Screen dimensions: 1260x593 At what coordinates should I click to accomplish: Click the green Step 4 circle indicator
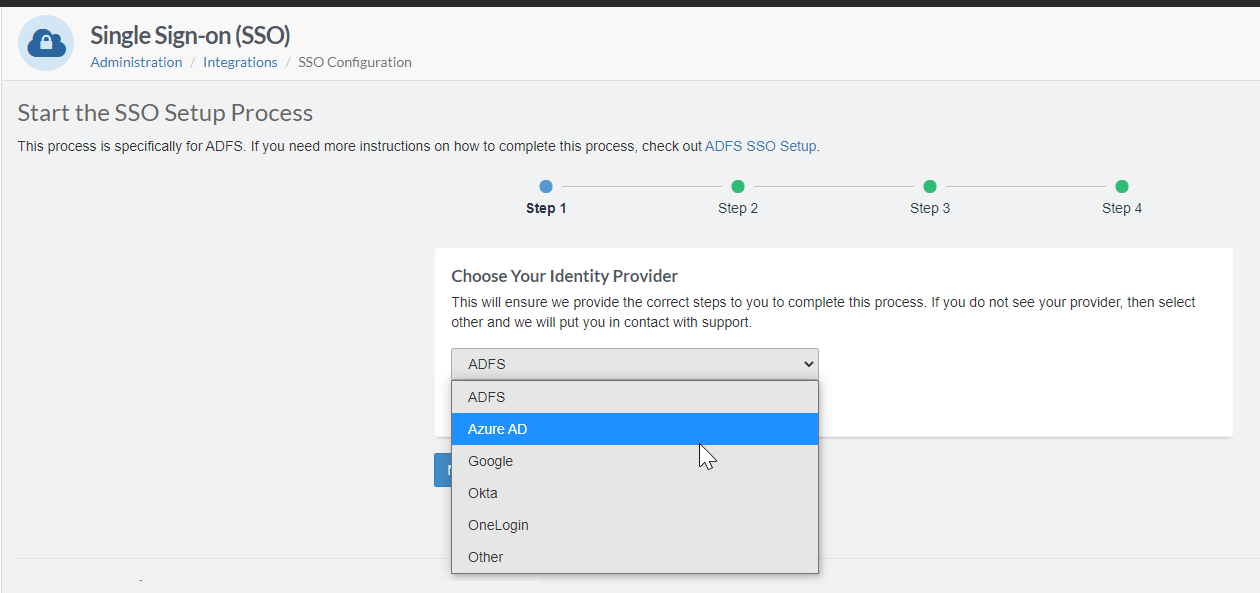point(1122,186)
